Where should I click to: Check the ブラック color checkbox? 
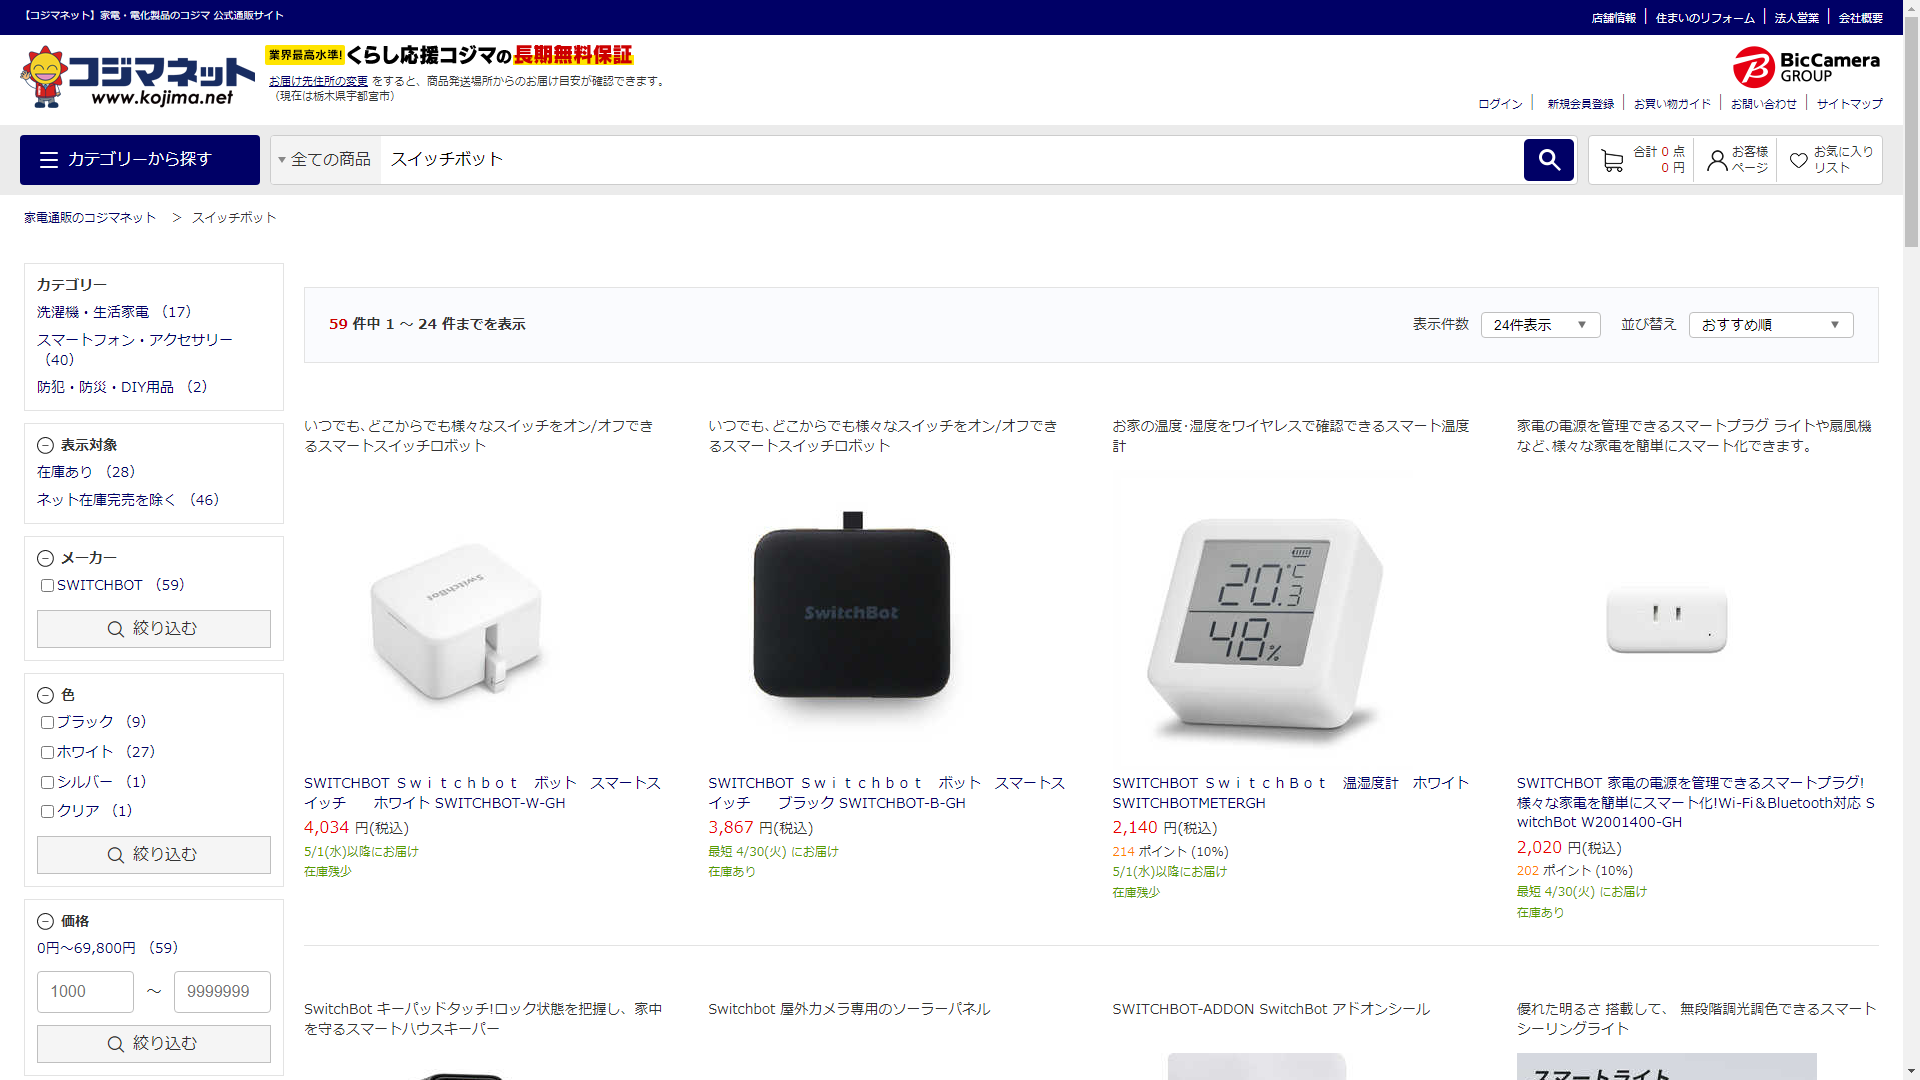click(x=47, y=722)
